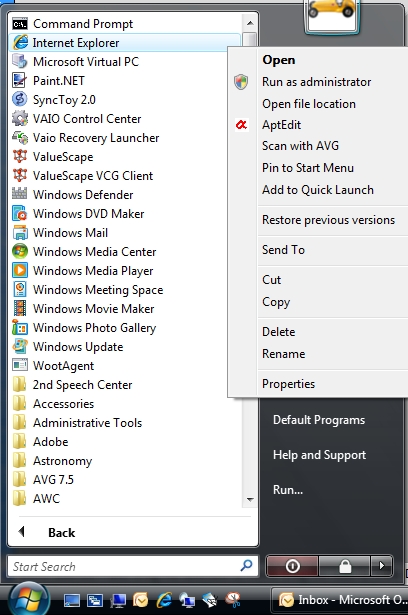Click the Show Desktop Quick Launch icon
The width and height of the screenshot is (408, 615).
coord(72,600)
